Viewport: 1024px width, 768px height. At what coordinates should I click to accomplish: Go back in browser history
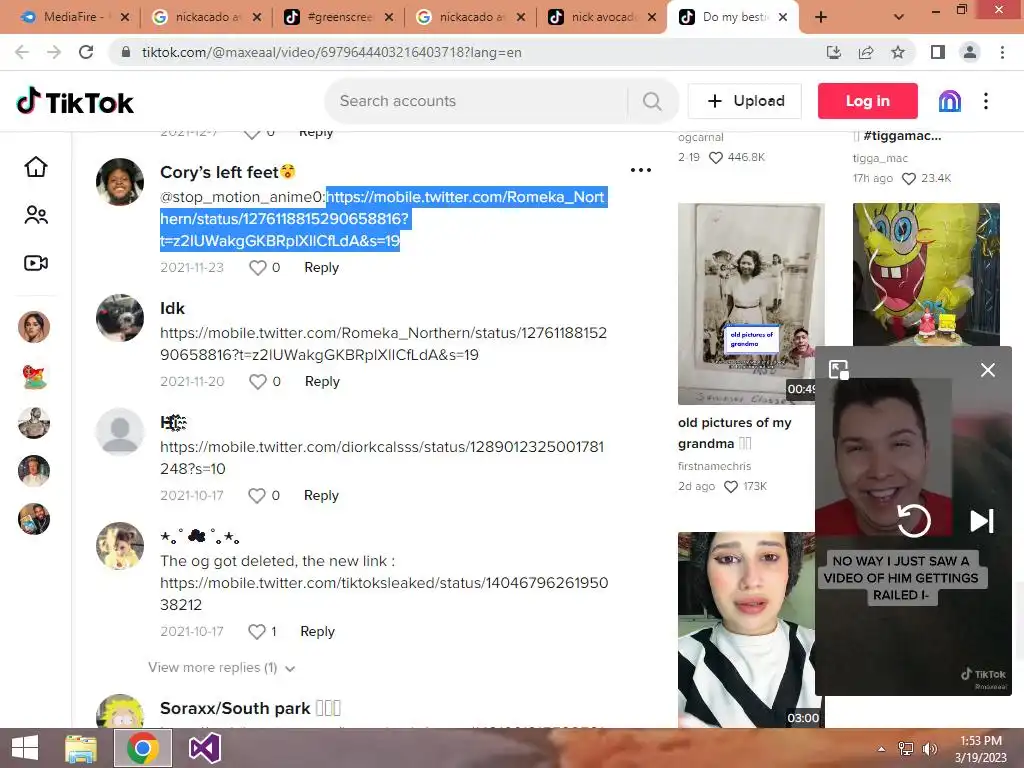coord(22,52)
